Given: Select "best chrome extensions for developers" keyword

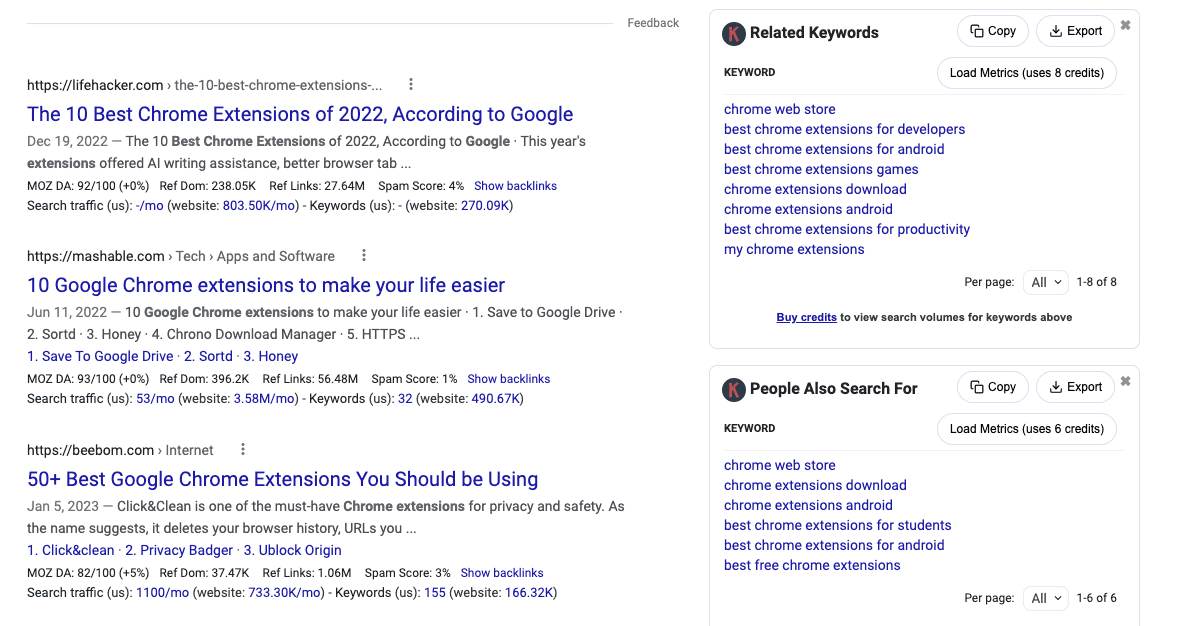Looking at the screenshot, I should pyautogui.click(x=844, y=129).
